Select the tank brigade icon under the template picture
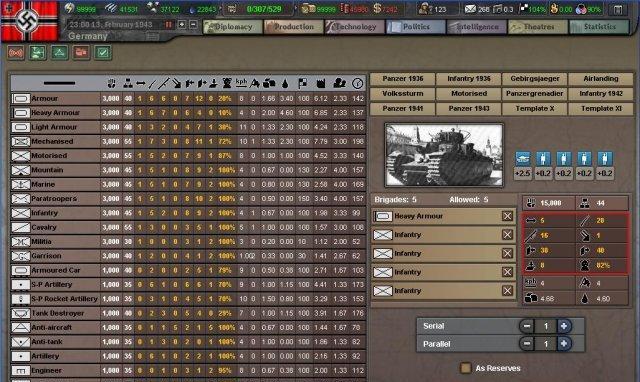The image size is (640, 382). click(x=522, y=158)
